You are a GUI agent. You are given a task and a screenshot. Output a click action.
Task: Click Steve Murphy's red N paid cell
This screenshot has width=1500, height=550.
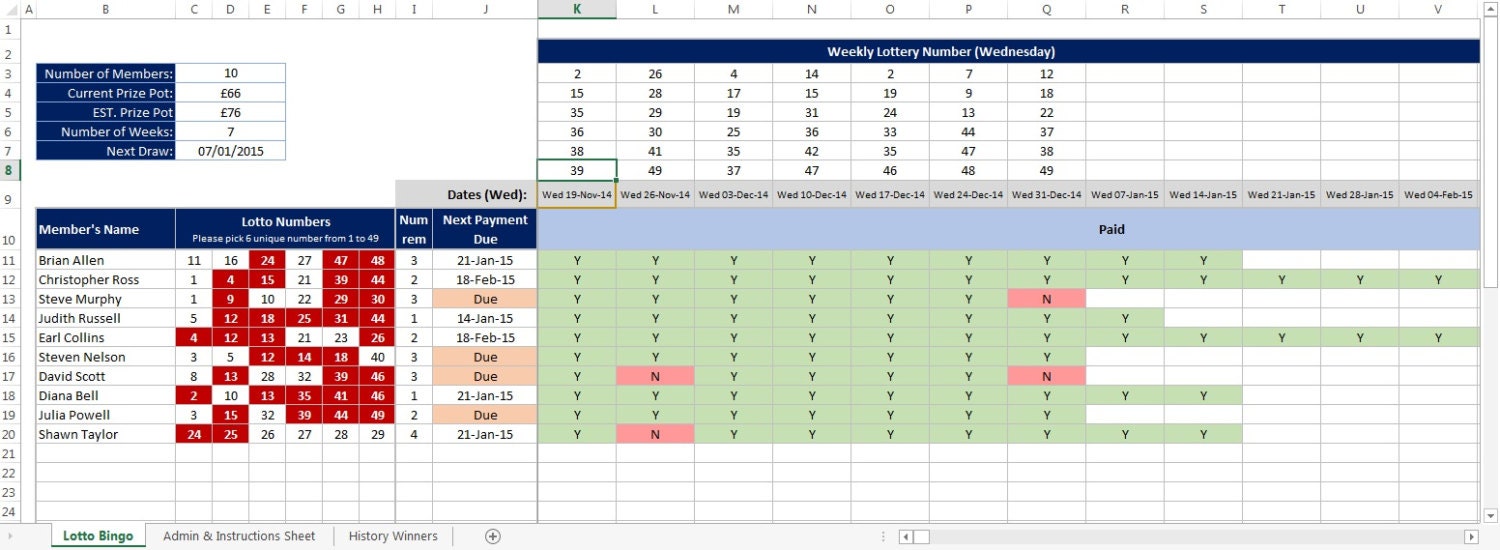[1047, 299]
